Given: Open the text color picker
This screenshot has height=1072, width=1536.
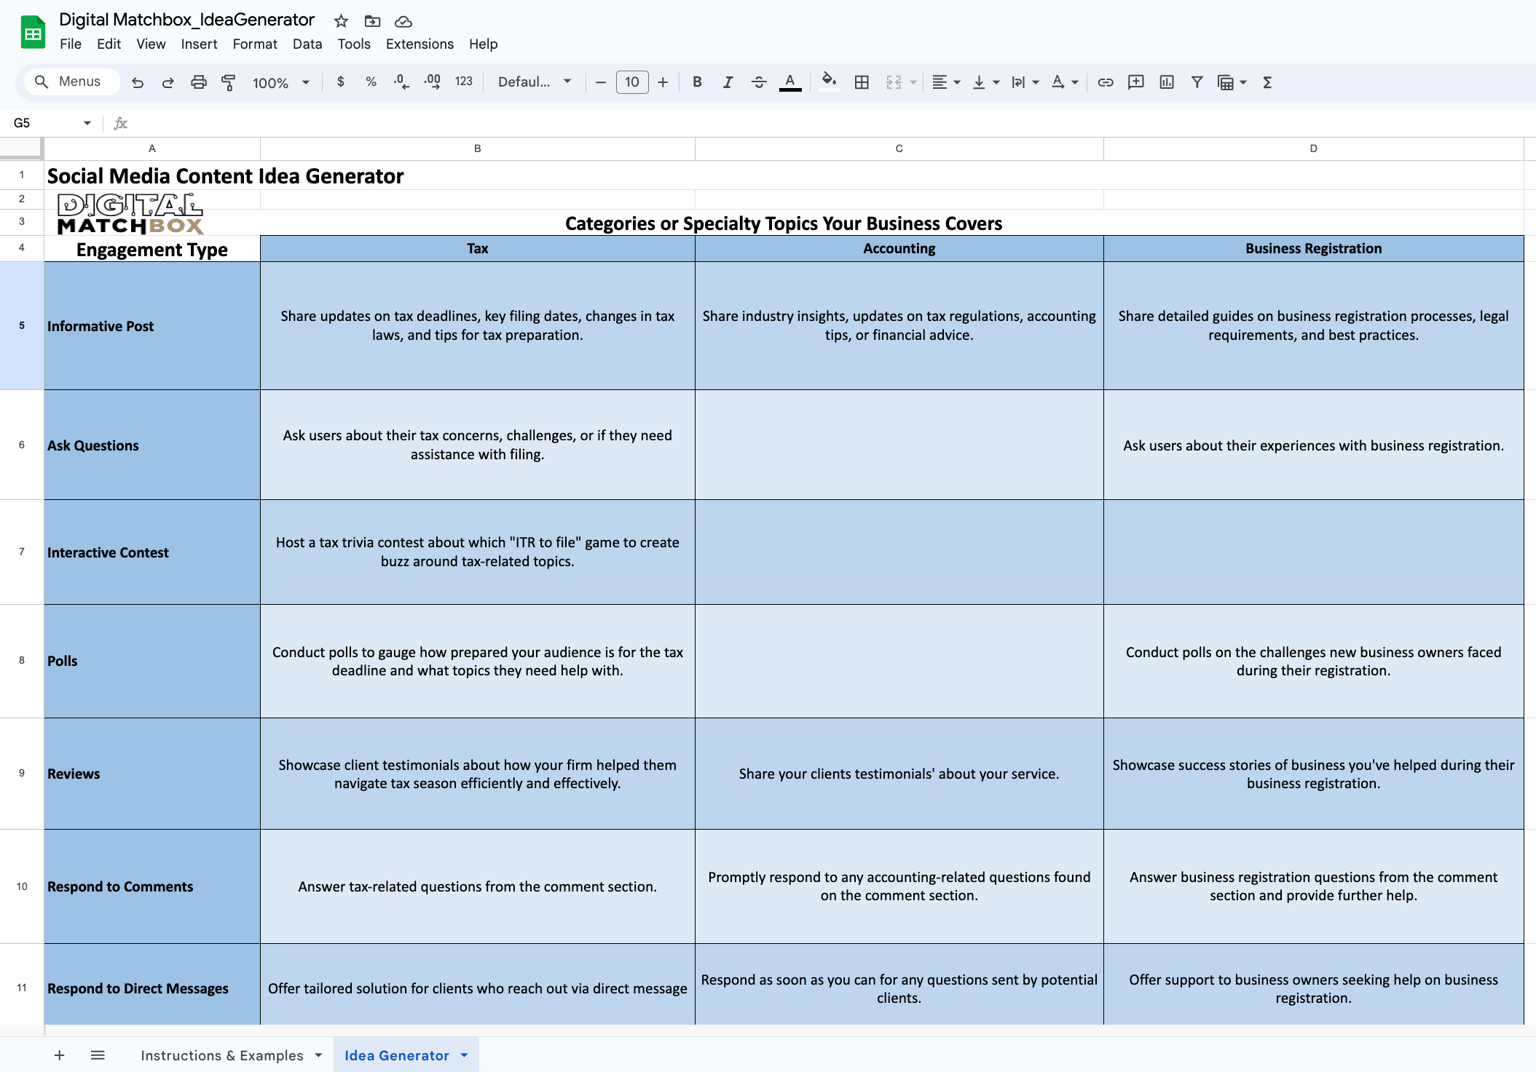Looking at the screenshot, I should 790,82.
